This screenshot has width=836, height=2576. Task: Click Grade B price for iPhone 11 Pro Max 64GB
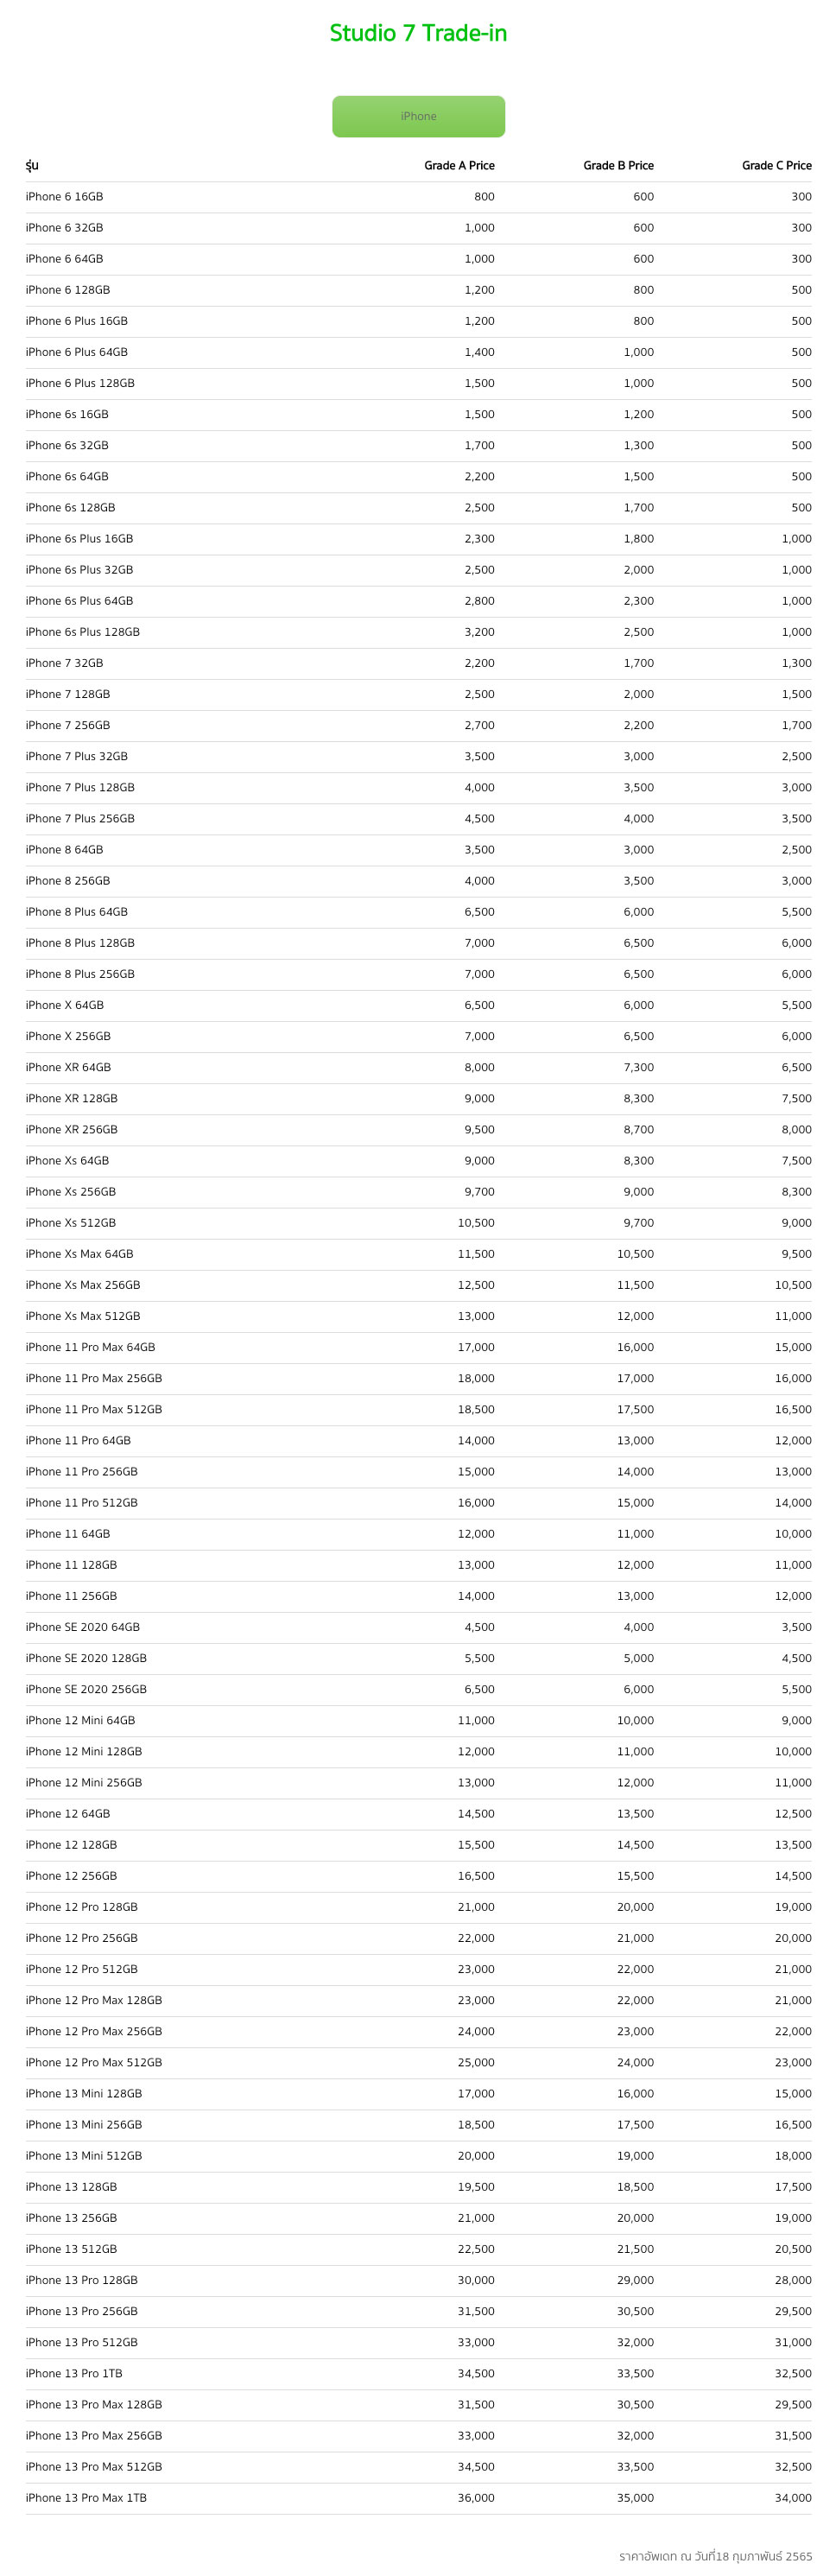pyautogui.click(x=635, y=1347)
